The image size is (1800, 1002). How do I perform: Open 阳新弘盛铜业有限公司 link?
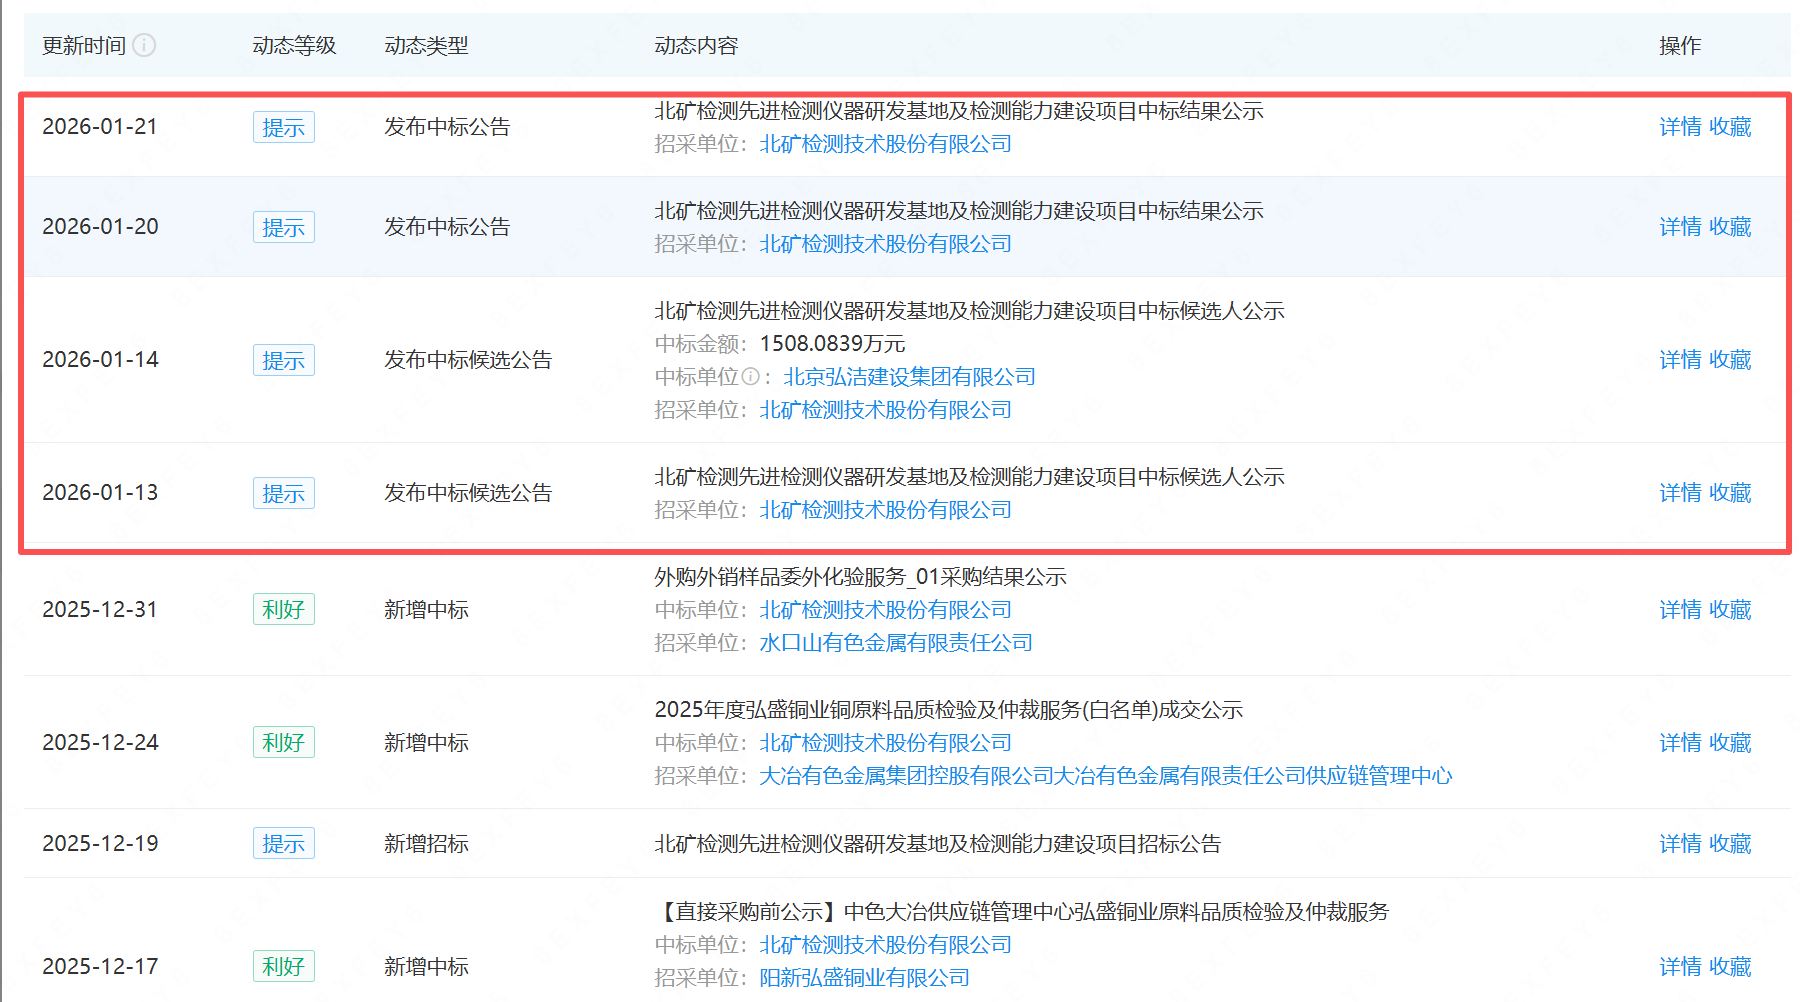[864, 978]
